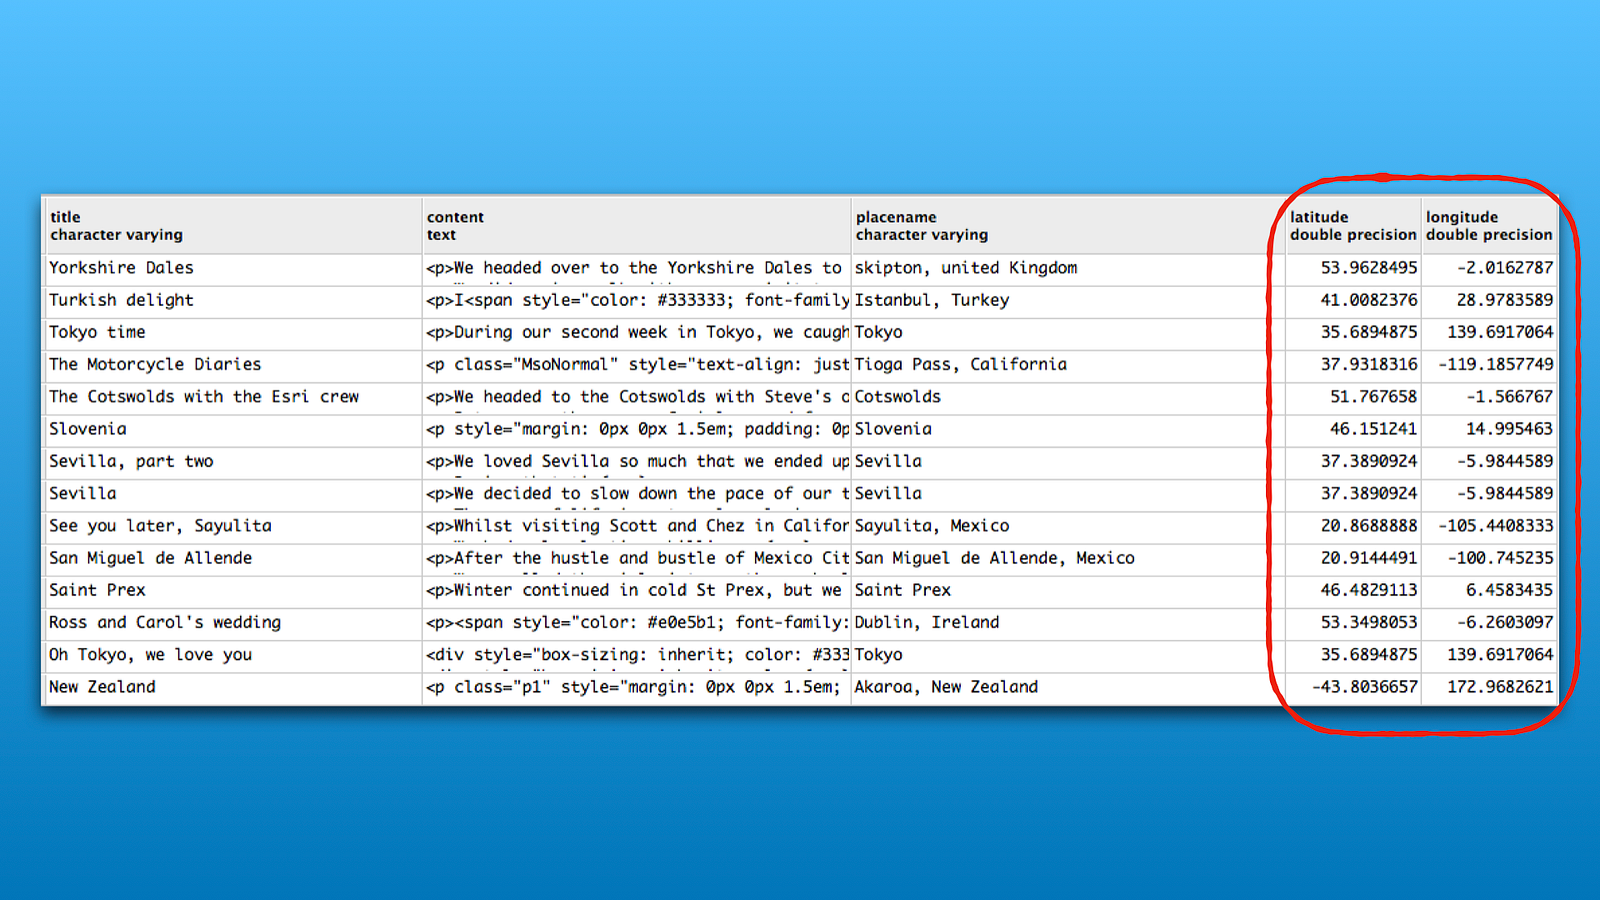The height and width of the screenshot is (900, 1600).
Task: Select longitude value -105.4408333
Action: point(1489,526)
